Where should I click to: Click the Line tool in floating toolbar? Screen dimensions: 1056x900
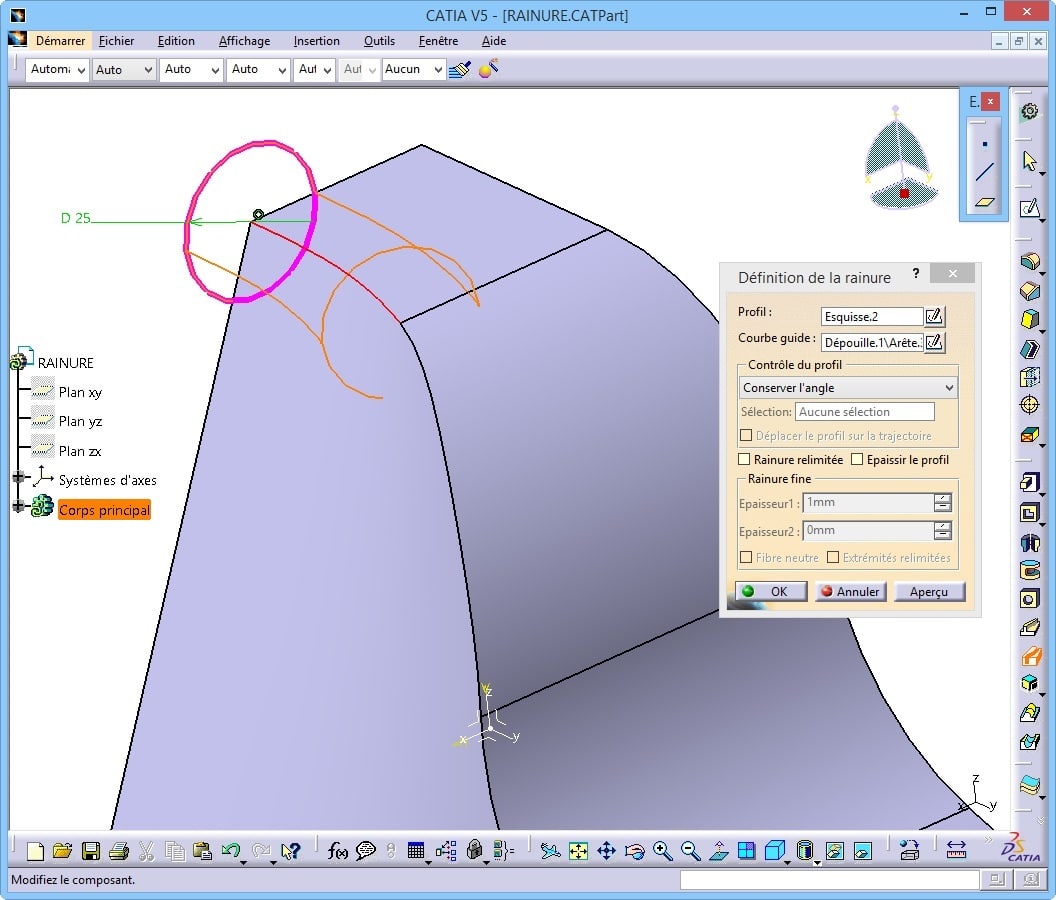point(985,172)
